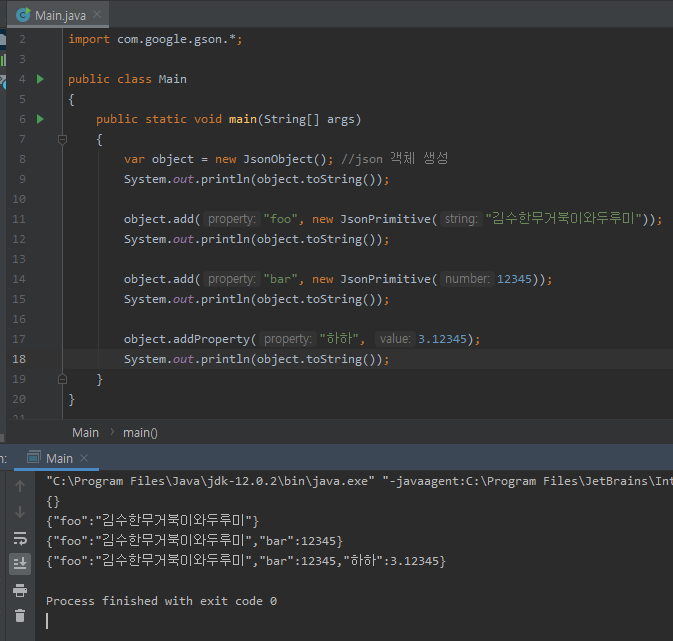Click the fold end marker at line 19
673x641 pixels.
62,379
